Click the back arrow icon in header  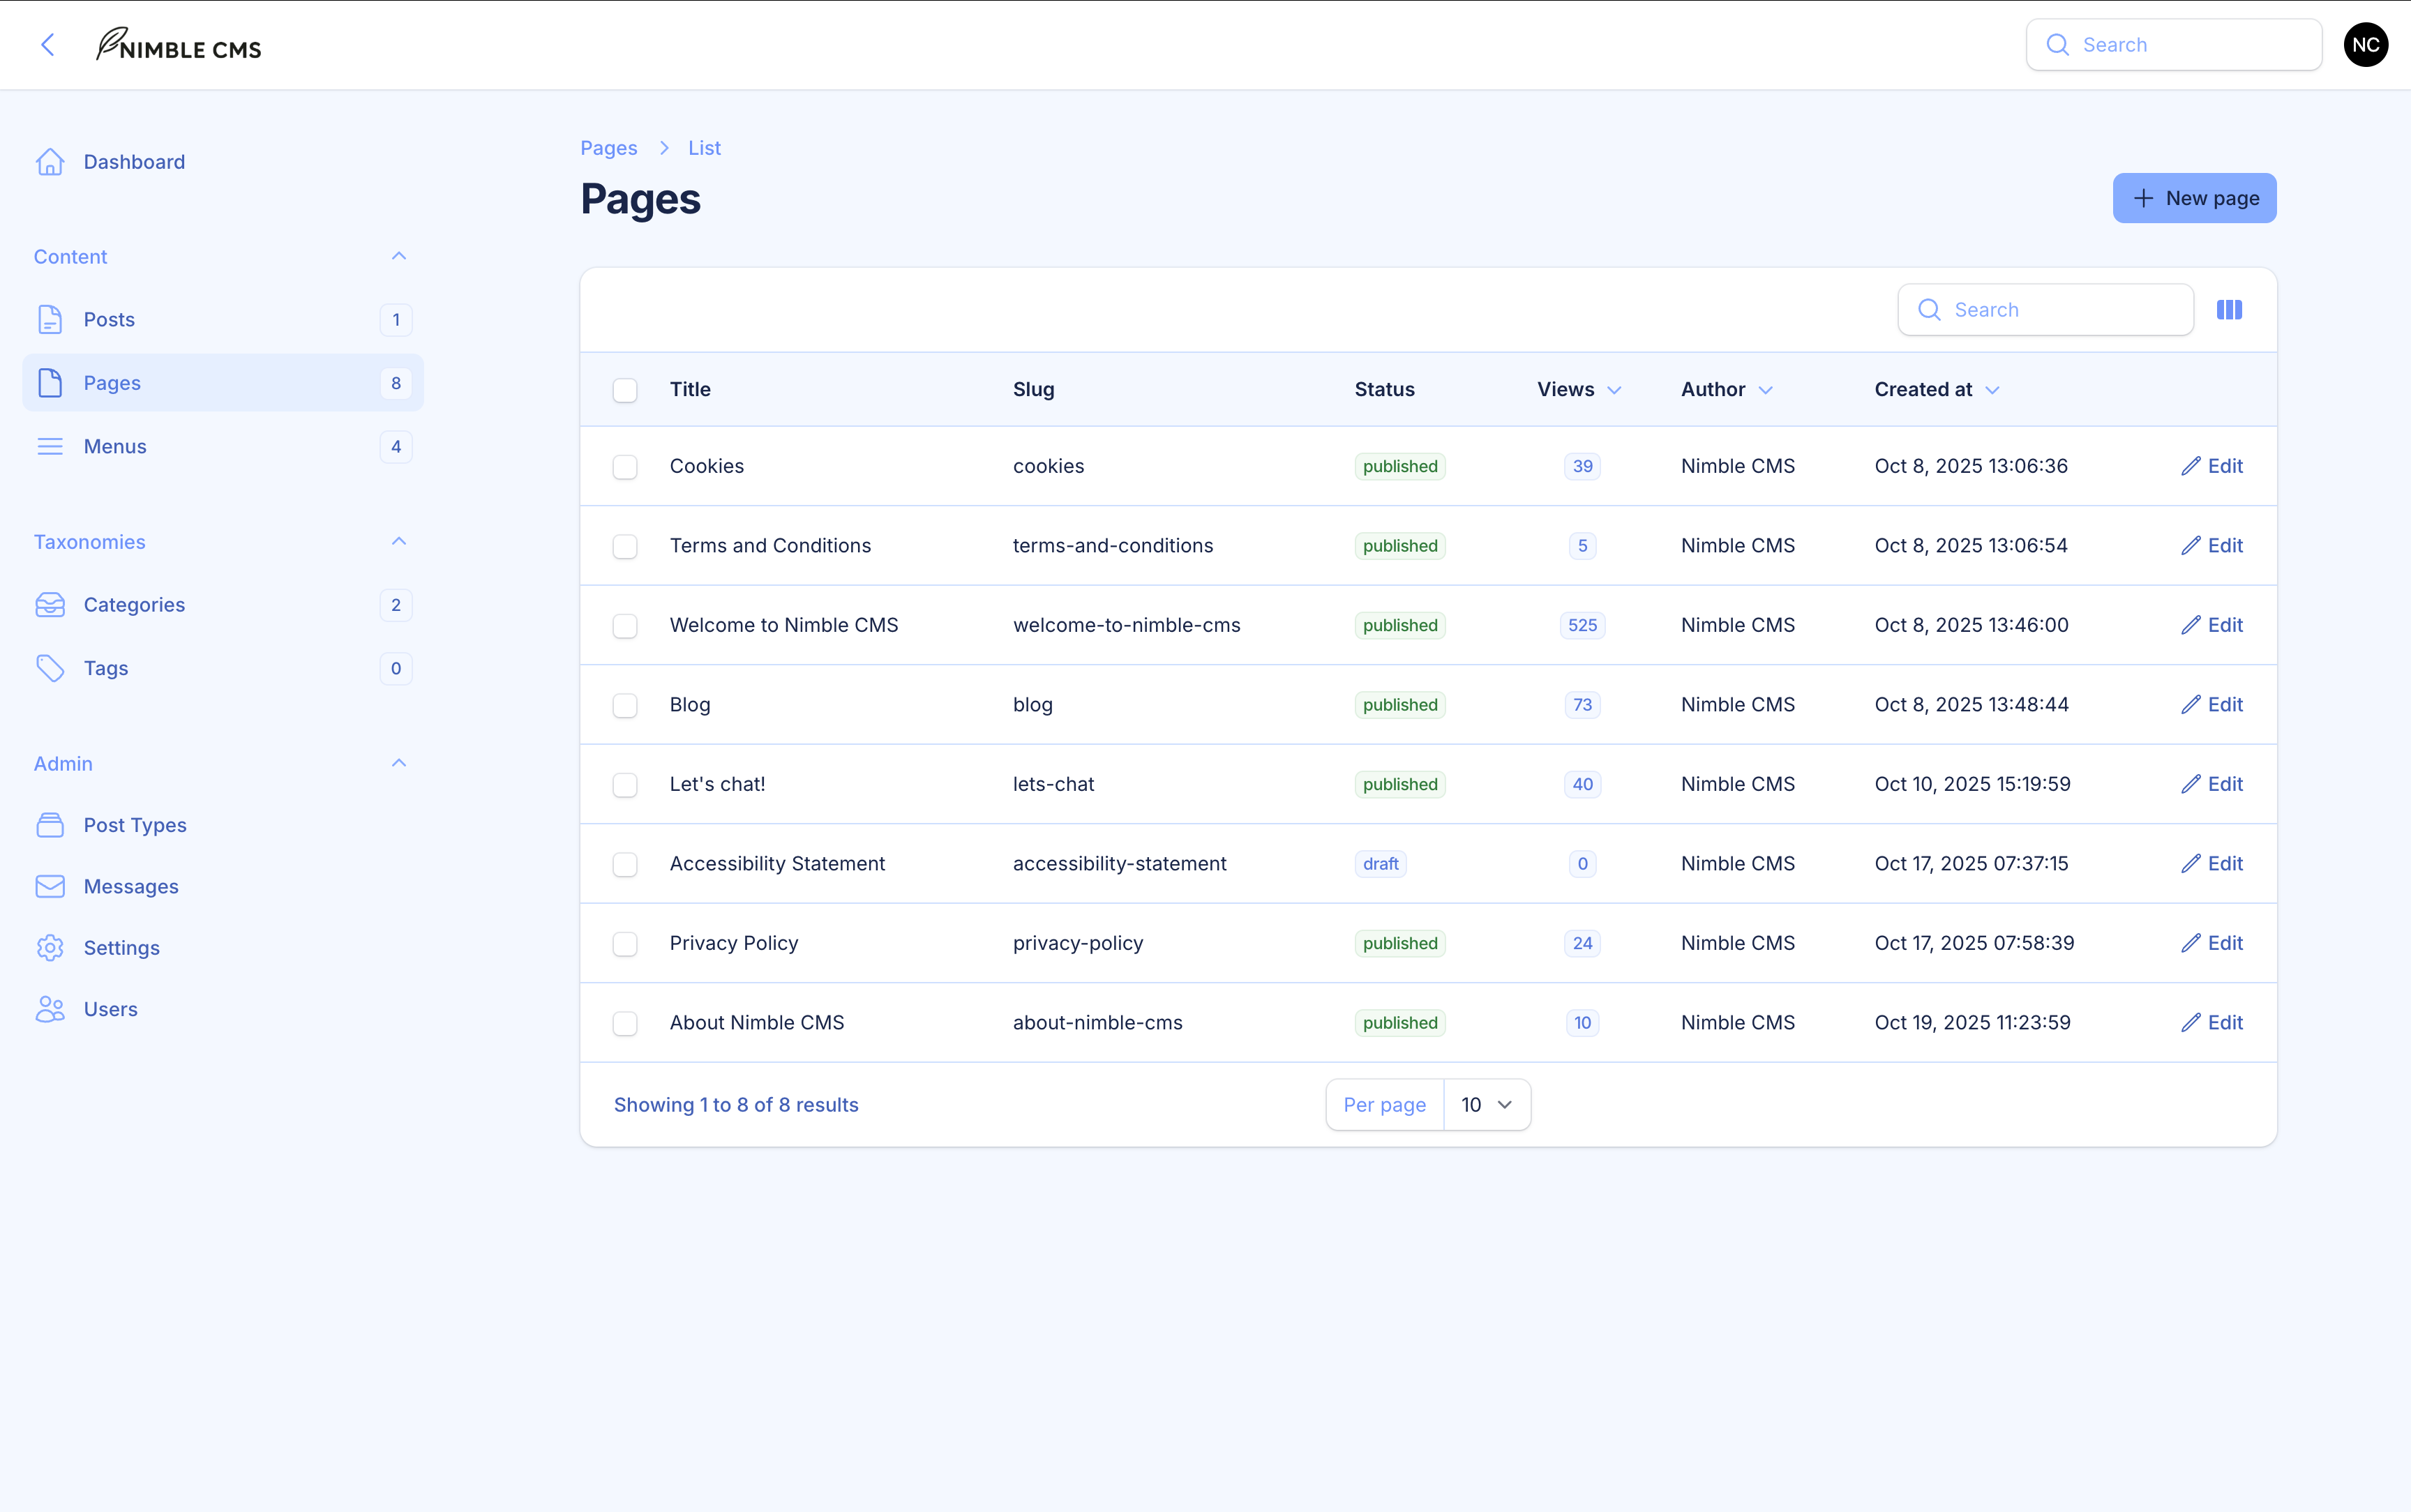pos(47,45)
